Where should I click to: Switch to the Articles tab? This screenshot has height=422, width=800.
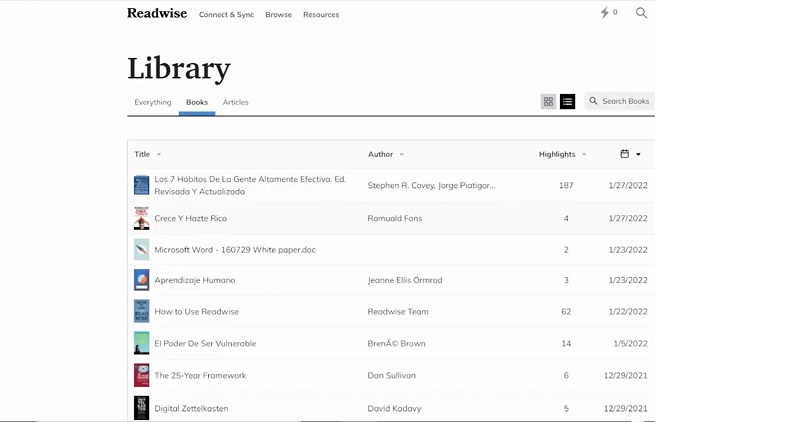(x=235, y=102)
